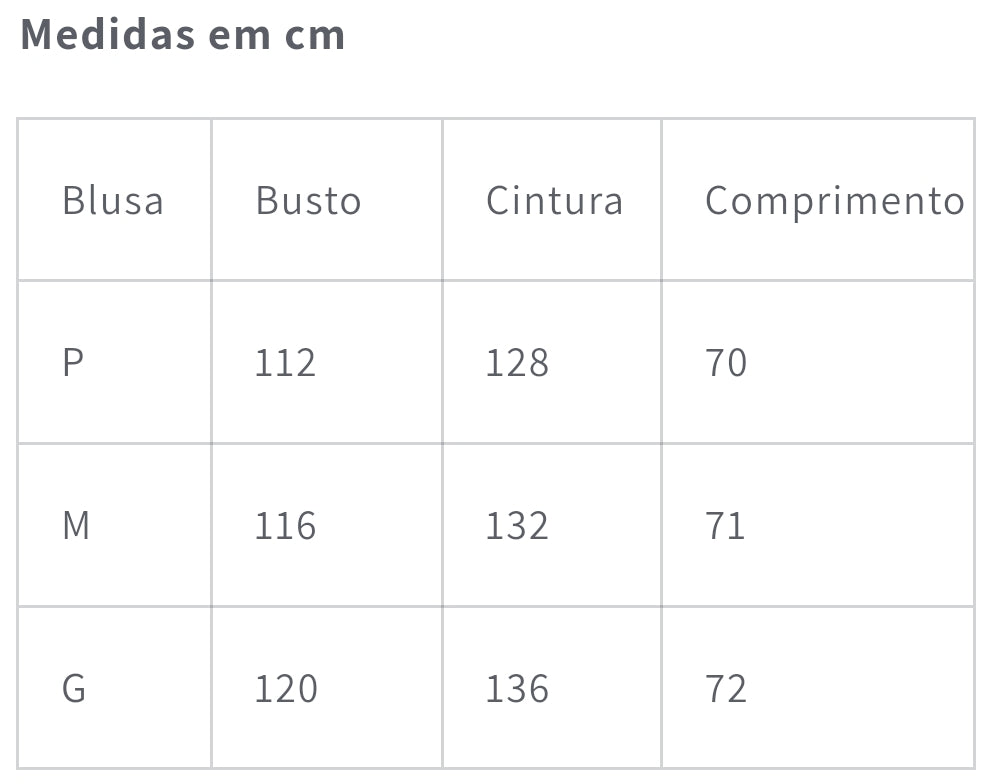Click waist value 132
Image resolution: width=994 pixels, height=784 pixels.
517,525
